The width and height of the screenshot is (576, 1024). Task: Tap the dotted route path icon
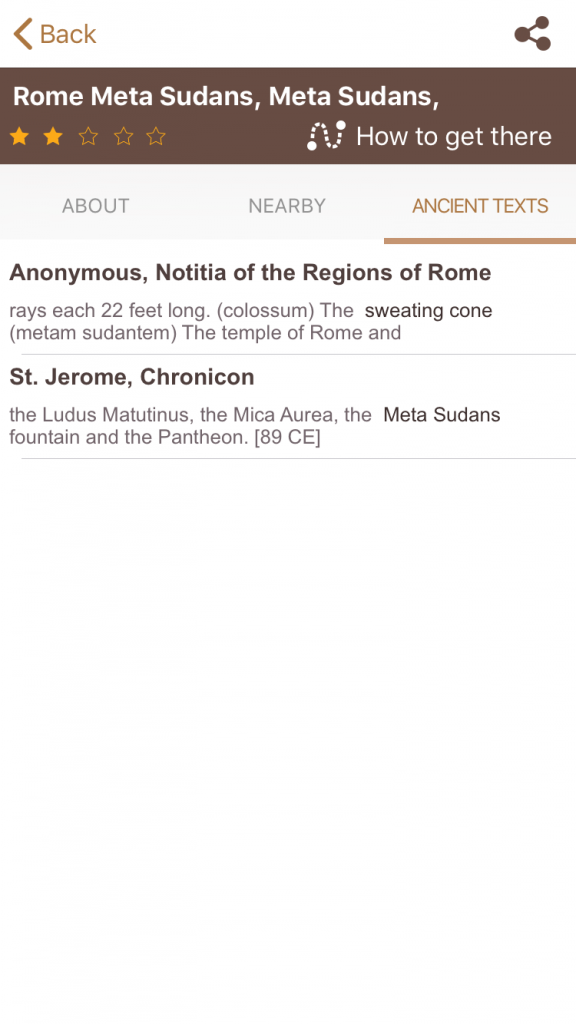tap(326, 136)
